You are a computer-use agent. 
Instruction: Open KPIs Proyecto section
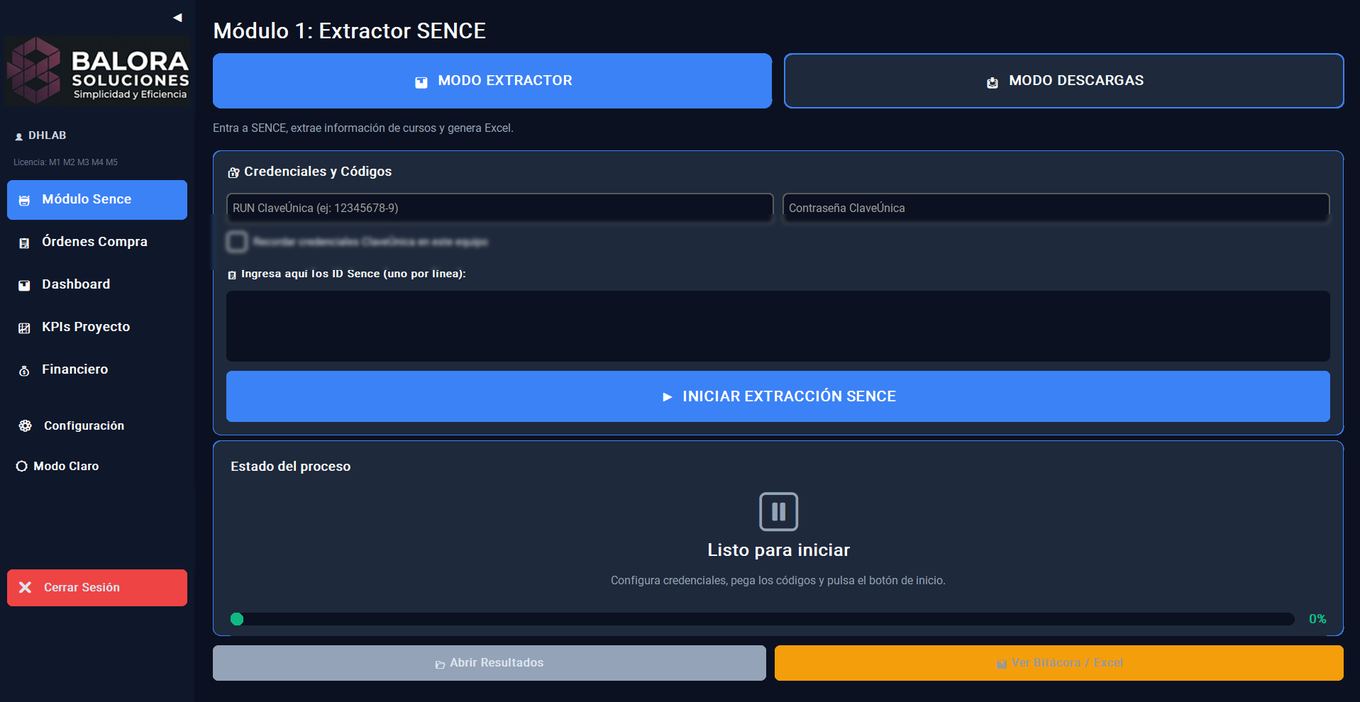click(97, 327)
